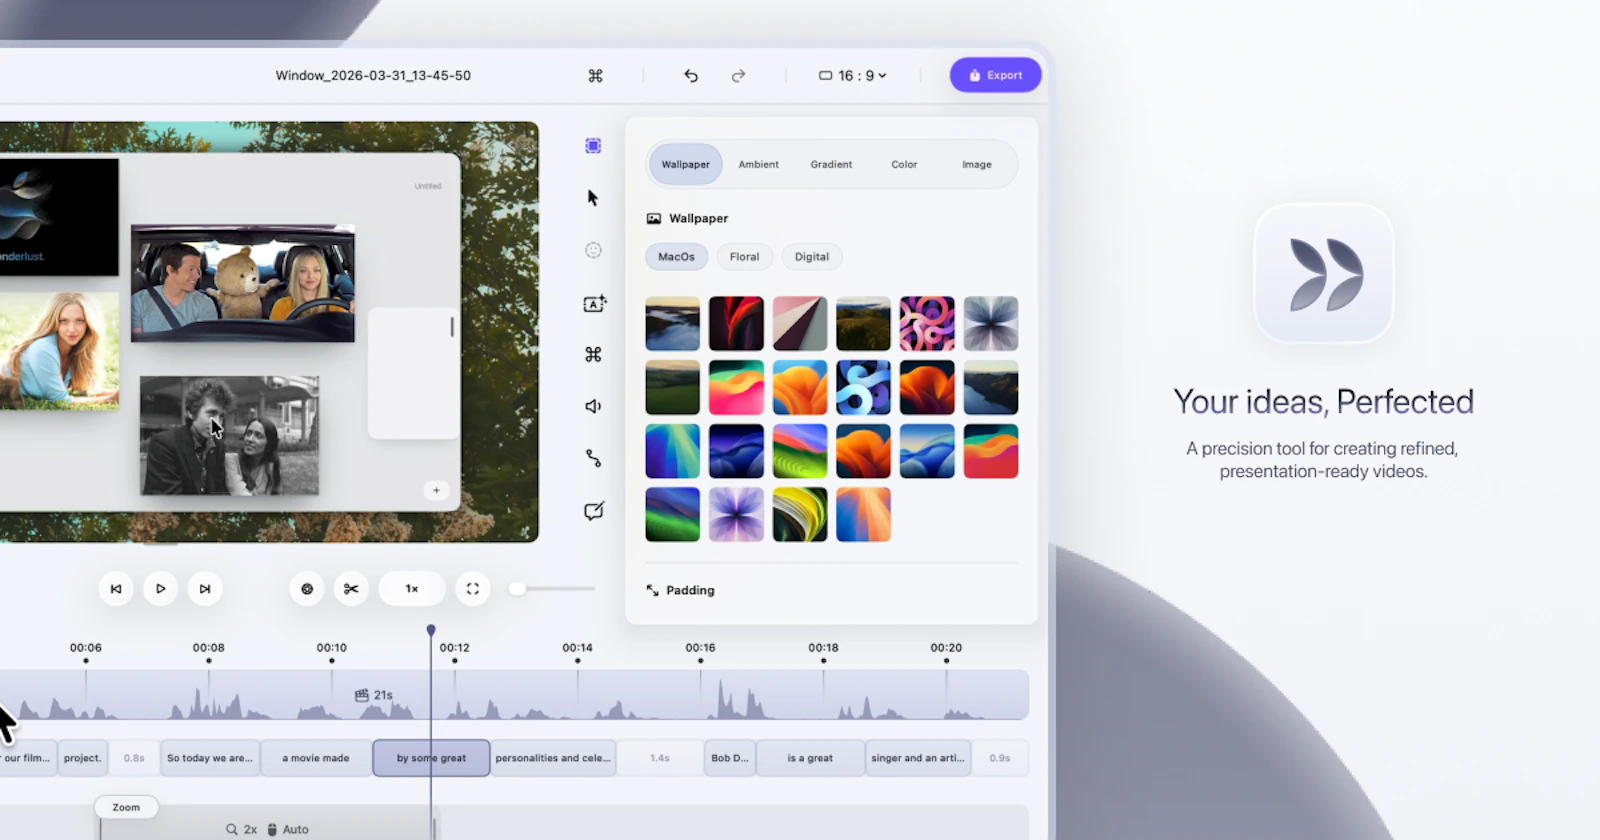Select the "Bob D..." caption segment
This screenshot has height=840, width=1600.
(730, 758)
